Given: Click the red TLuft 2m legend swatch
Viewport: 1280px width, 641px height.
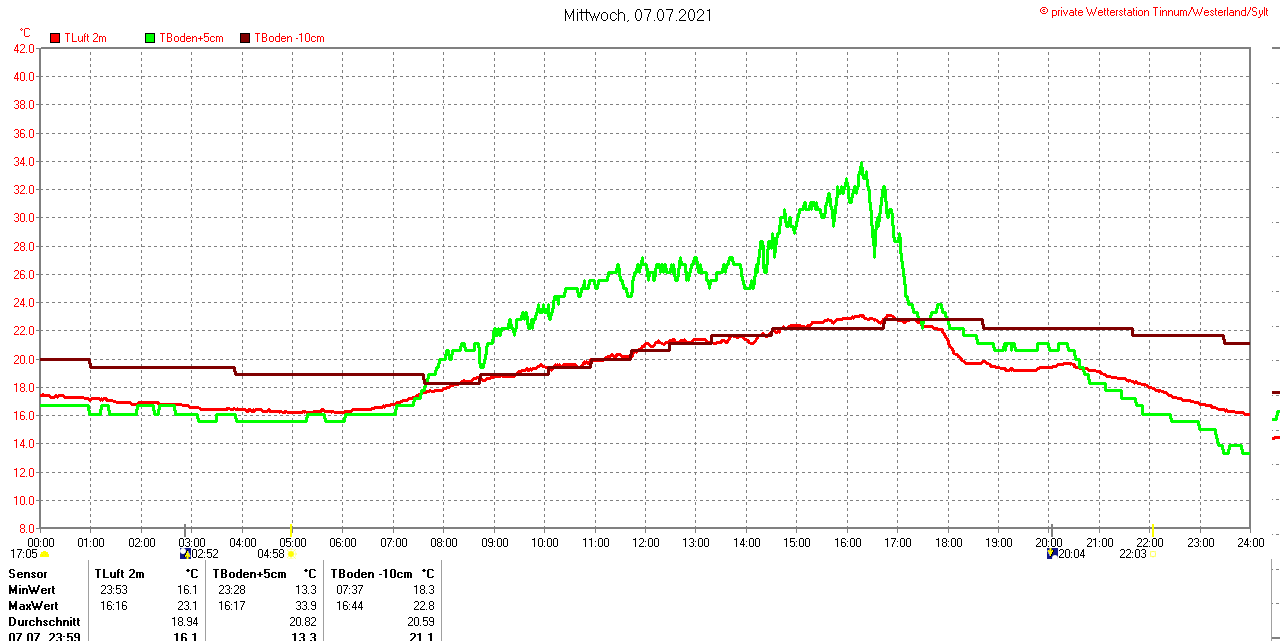Looking at the screenshot, I should tap(55, 38).
